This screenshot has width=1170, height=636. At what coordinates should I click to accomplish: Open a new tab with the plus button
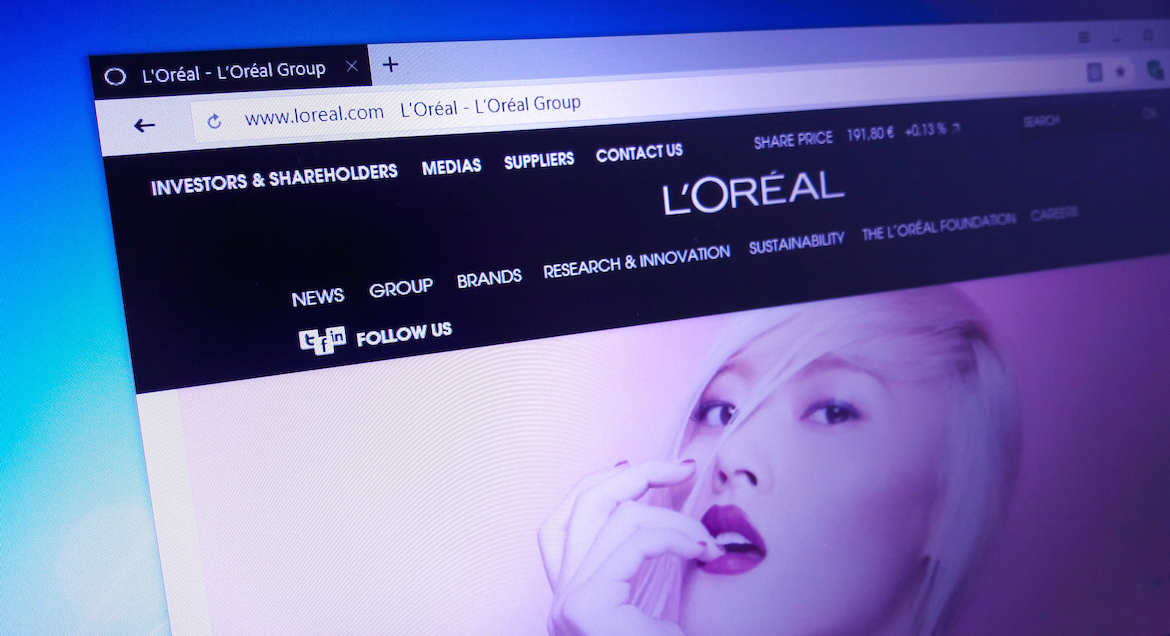coord(391,65)
